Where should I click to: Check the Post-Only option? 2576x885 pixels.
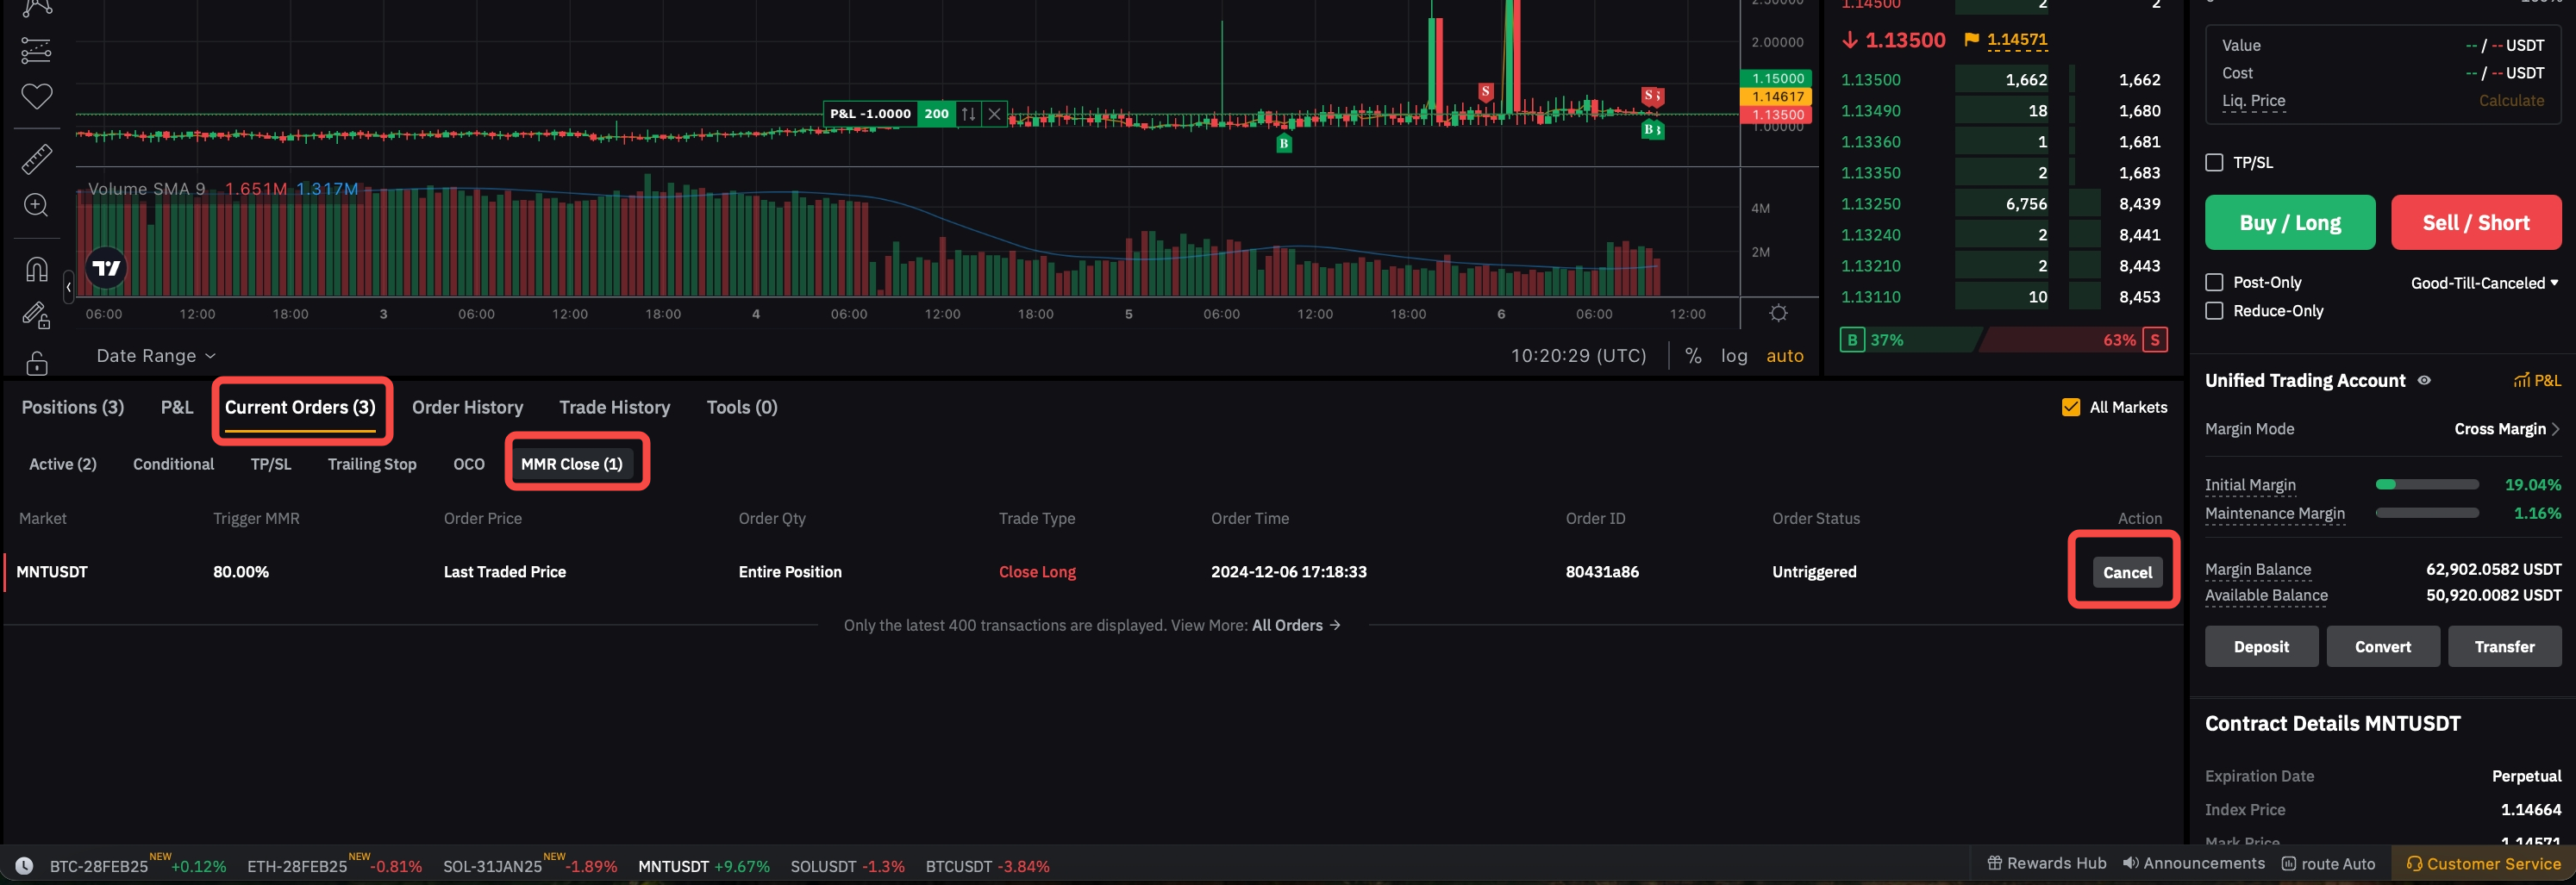tap(2214, 282)
